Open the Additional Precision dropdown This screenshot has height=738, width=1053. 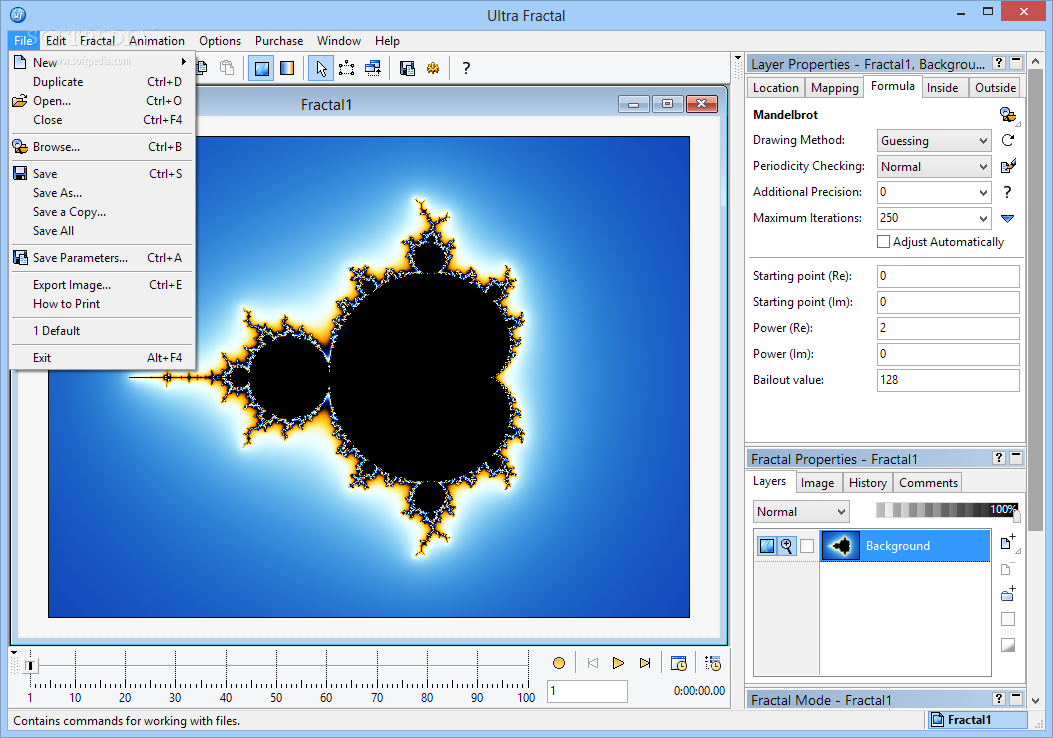(x=934, y=192)
